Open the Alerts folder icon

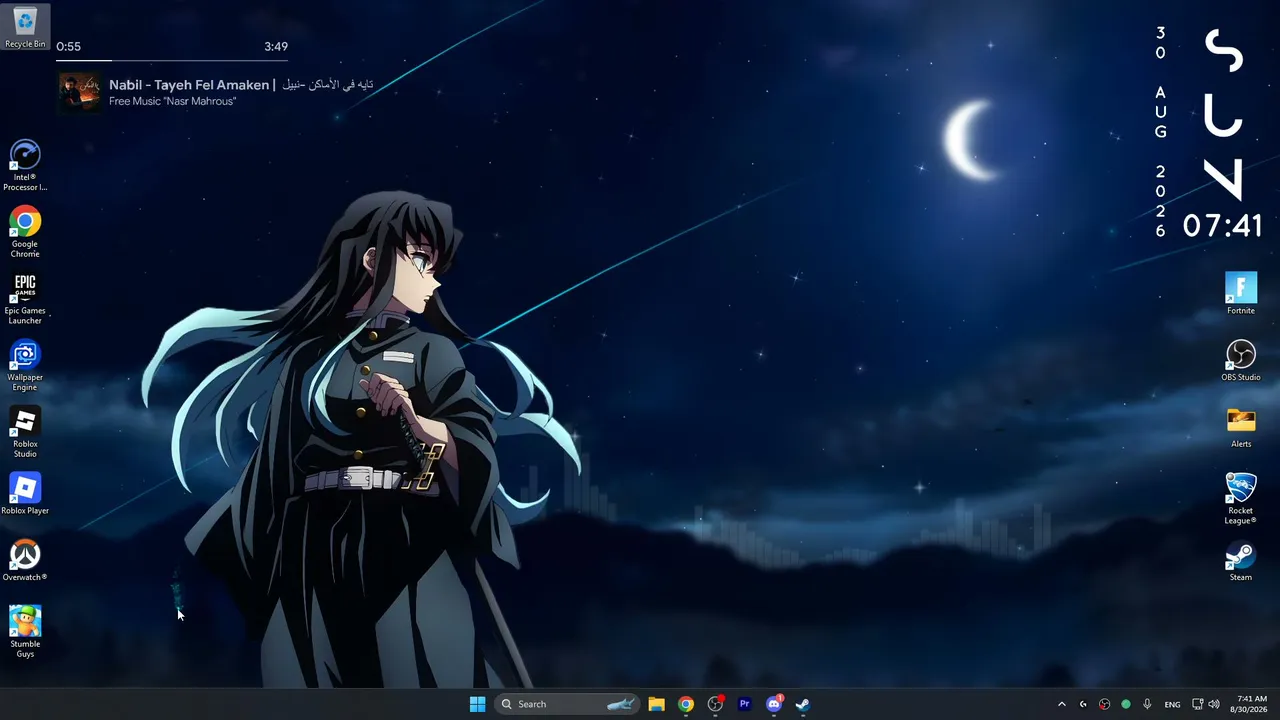(1241, 427)
